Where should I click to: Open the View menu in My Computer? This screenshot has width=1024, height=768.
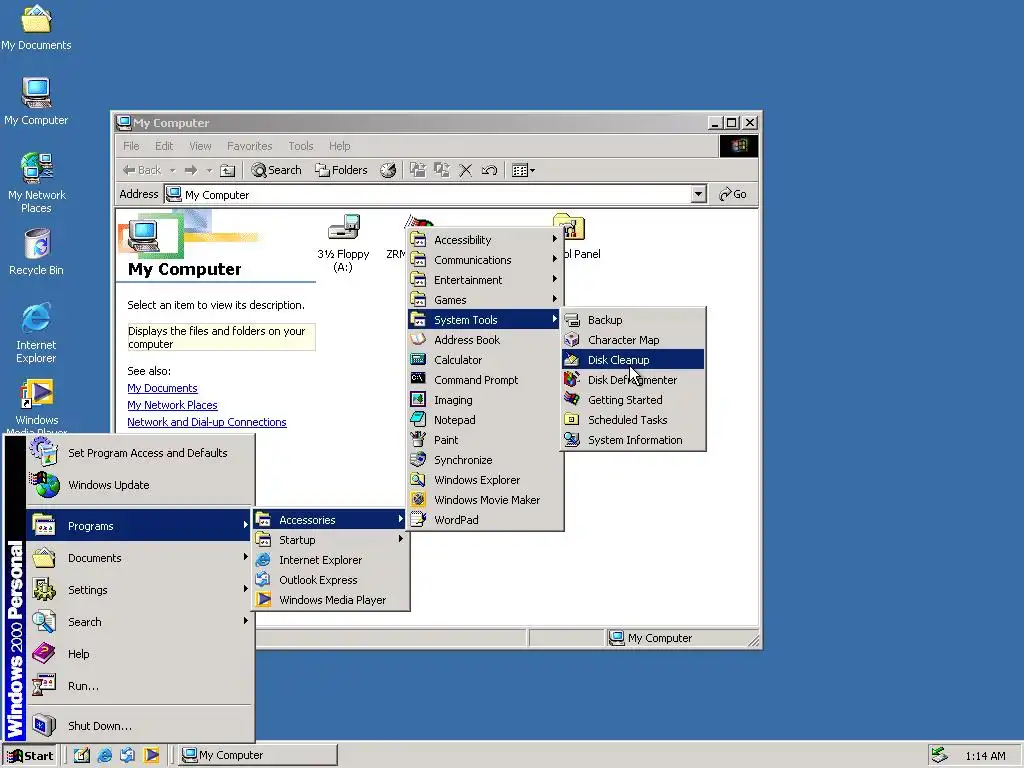(200, 146)
